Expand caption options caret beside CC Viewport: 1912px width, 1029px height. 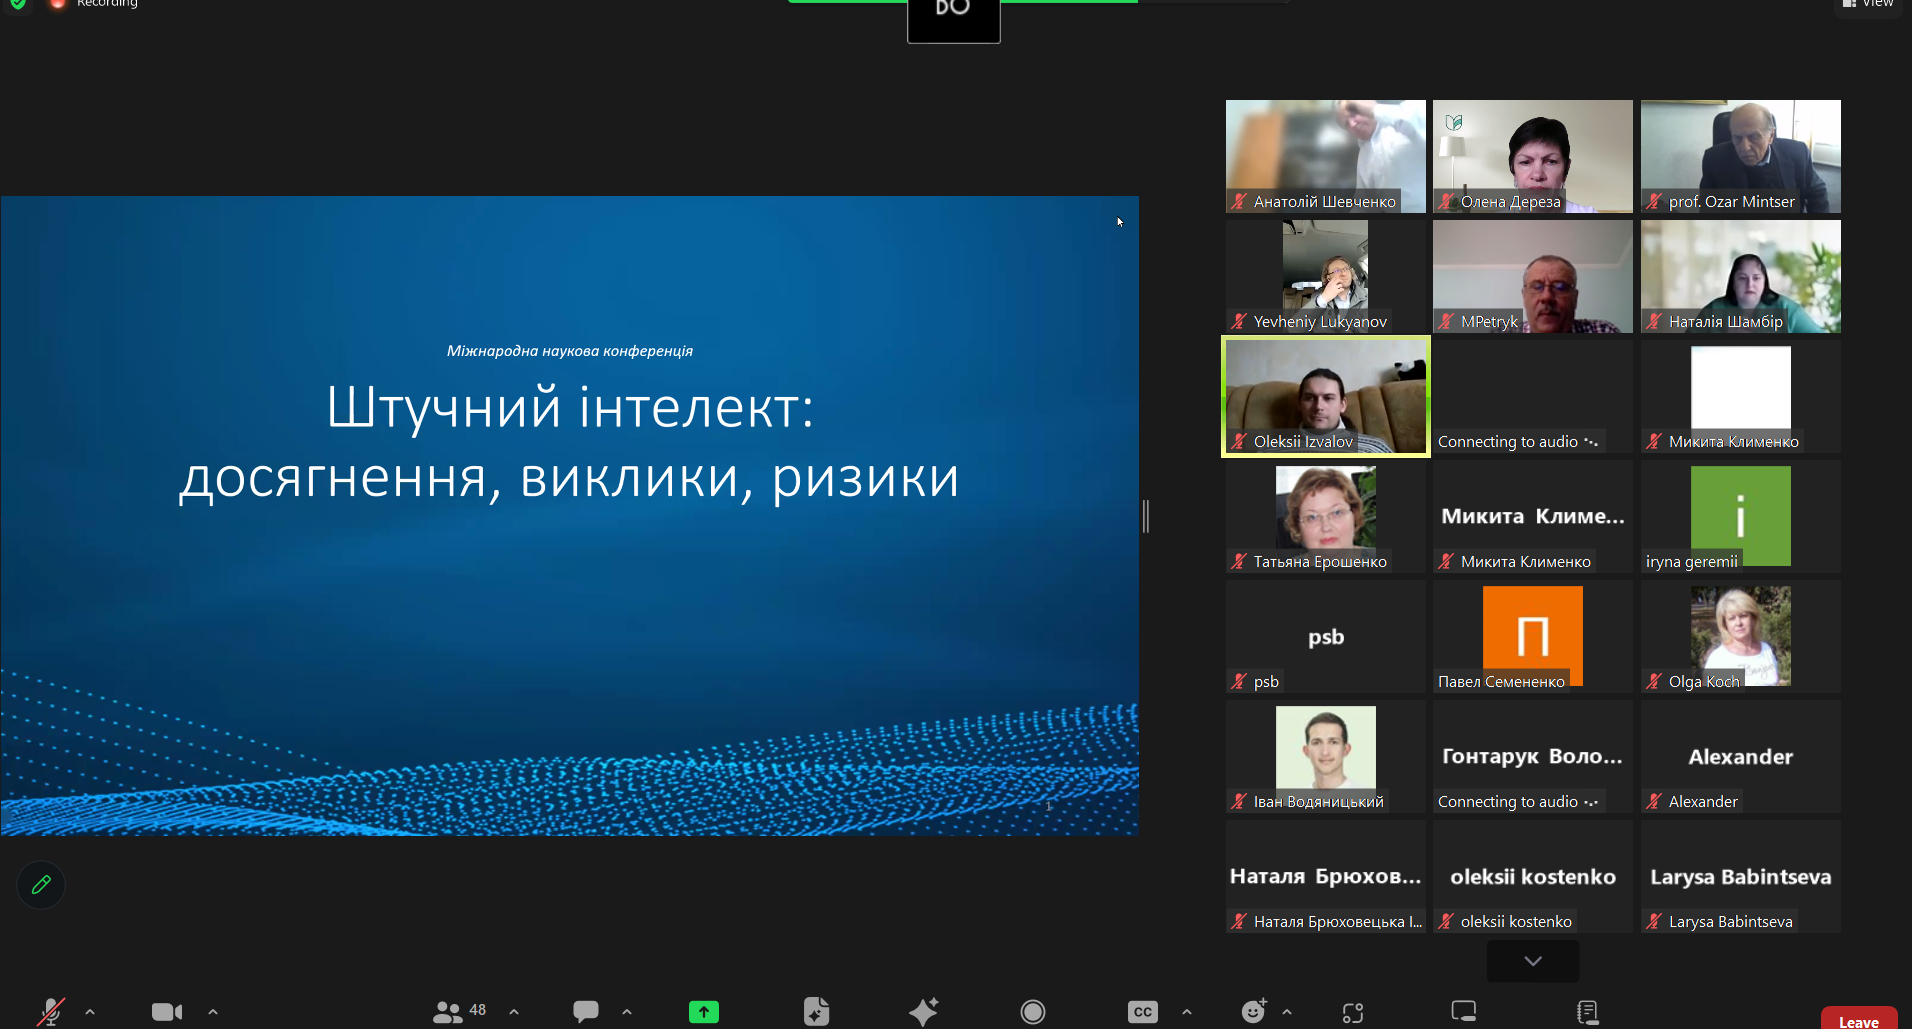[x=1187, y=1012]
